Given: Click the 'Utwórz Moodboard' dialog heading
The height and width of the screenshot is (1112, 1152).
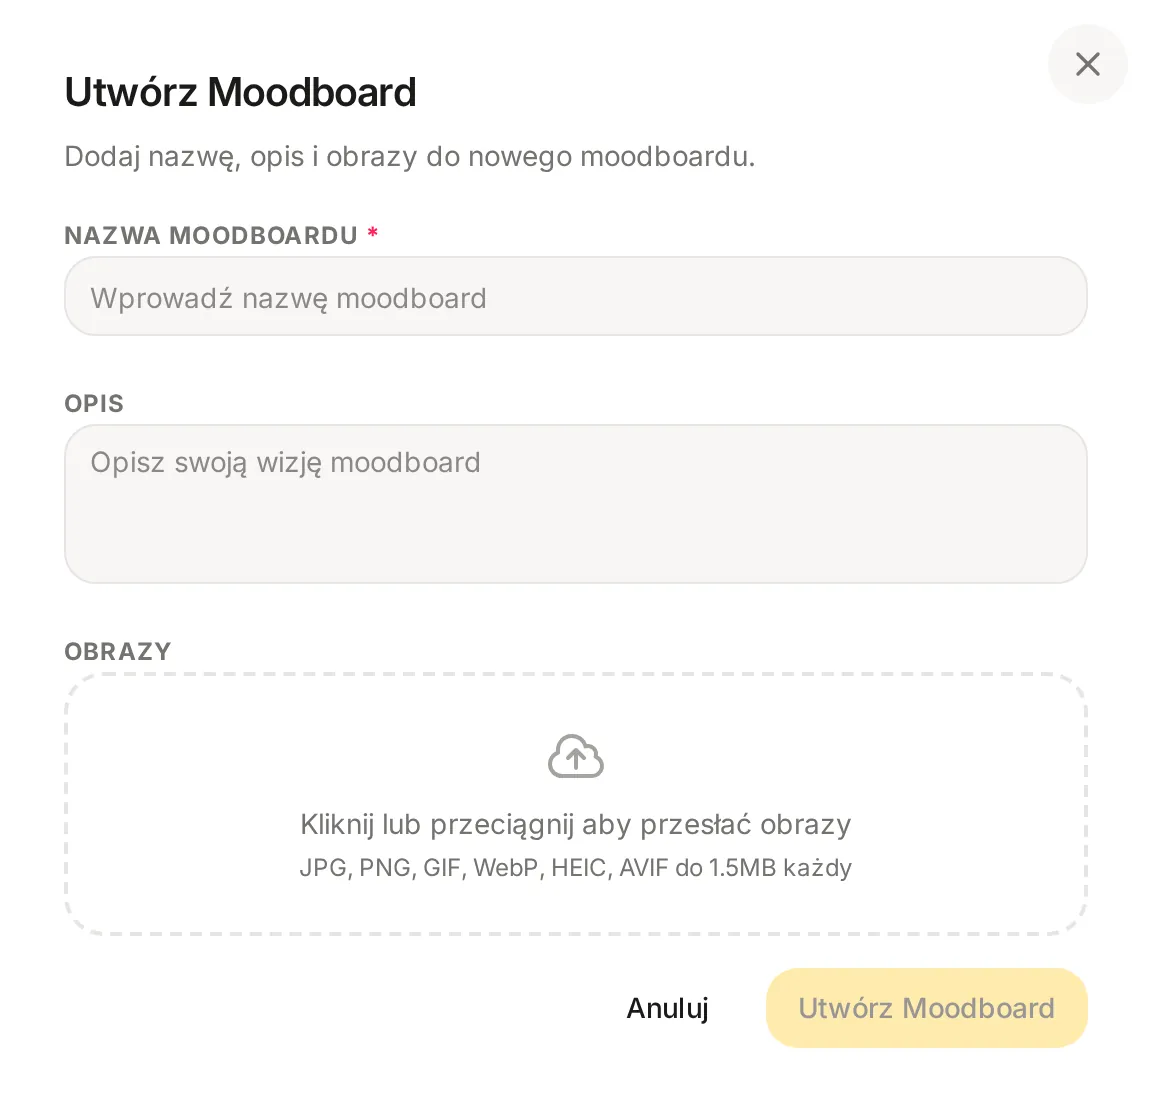Looking at the screenshot, I should pyautogui.click(x=240, y=92).
